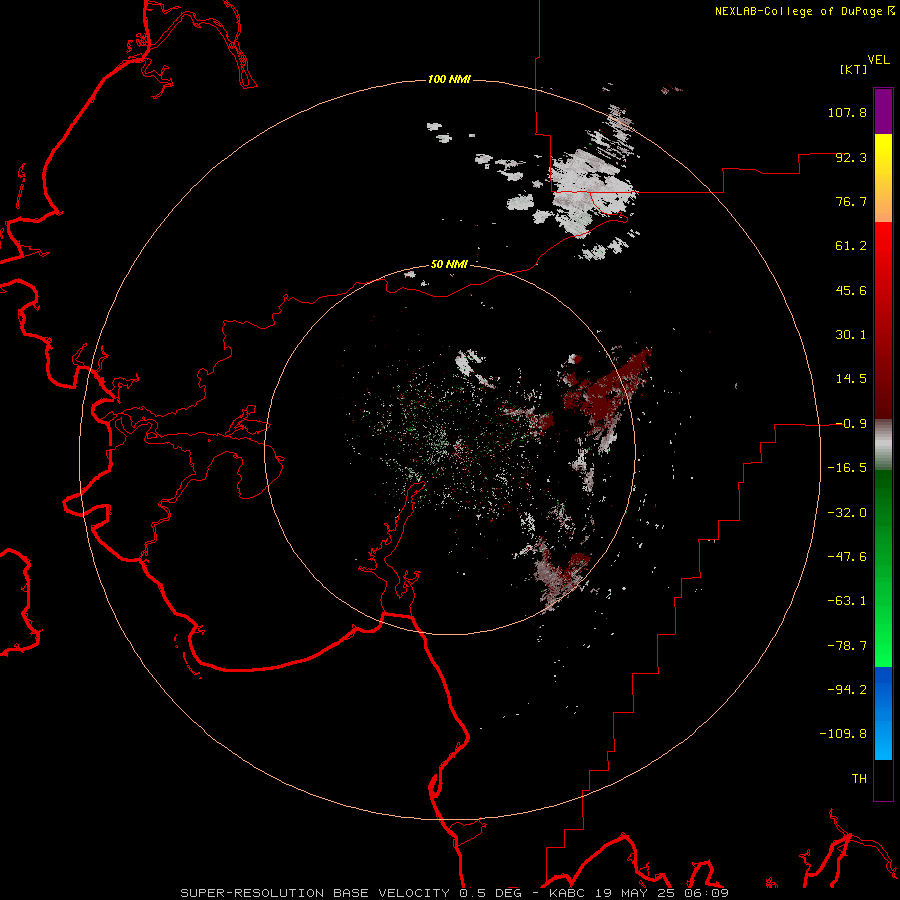Pick the gray near-zero segment of color bar
The height and width of the screenshot is (900, 900).
click(883, 445)
